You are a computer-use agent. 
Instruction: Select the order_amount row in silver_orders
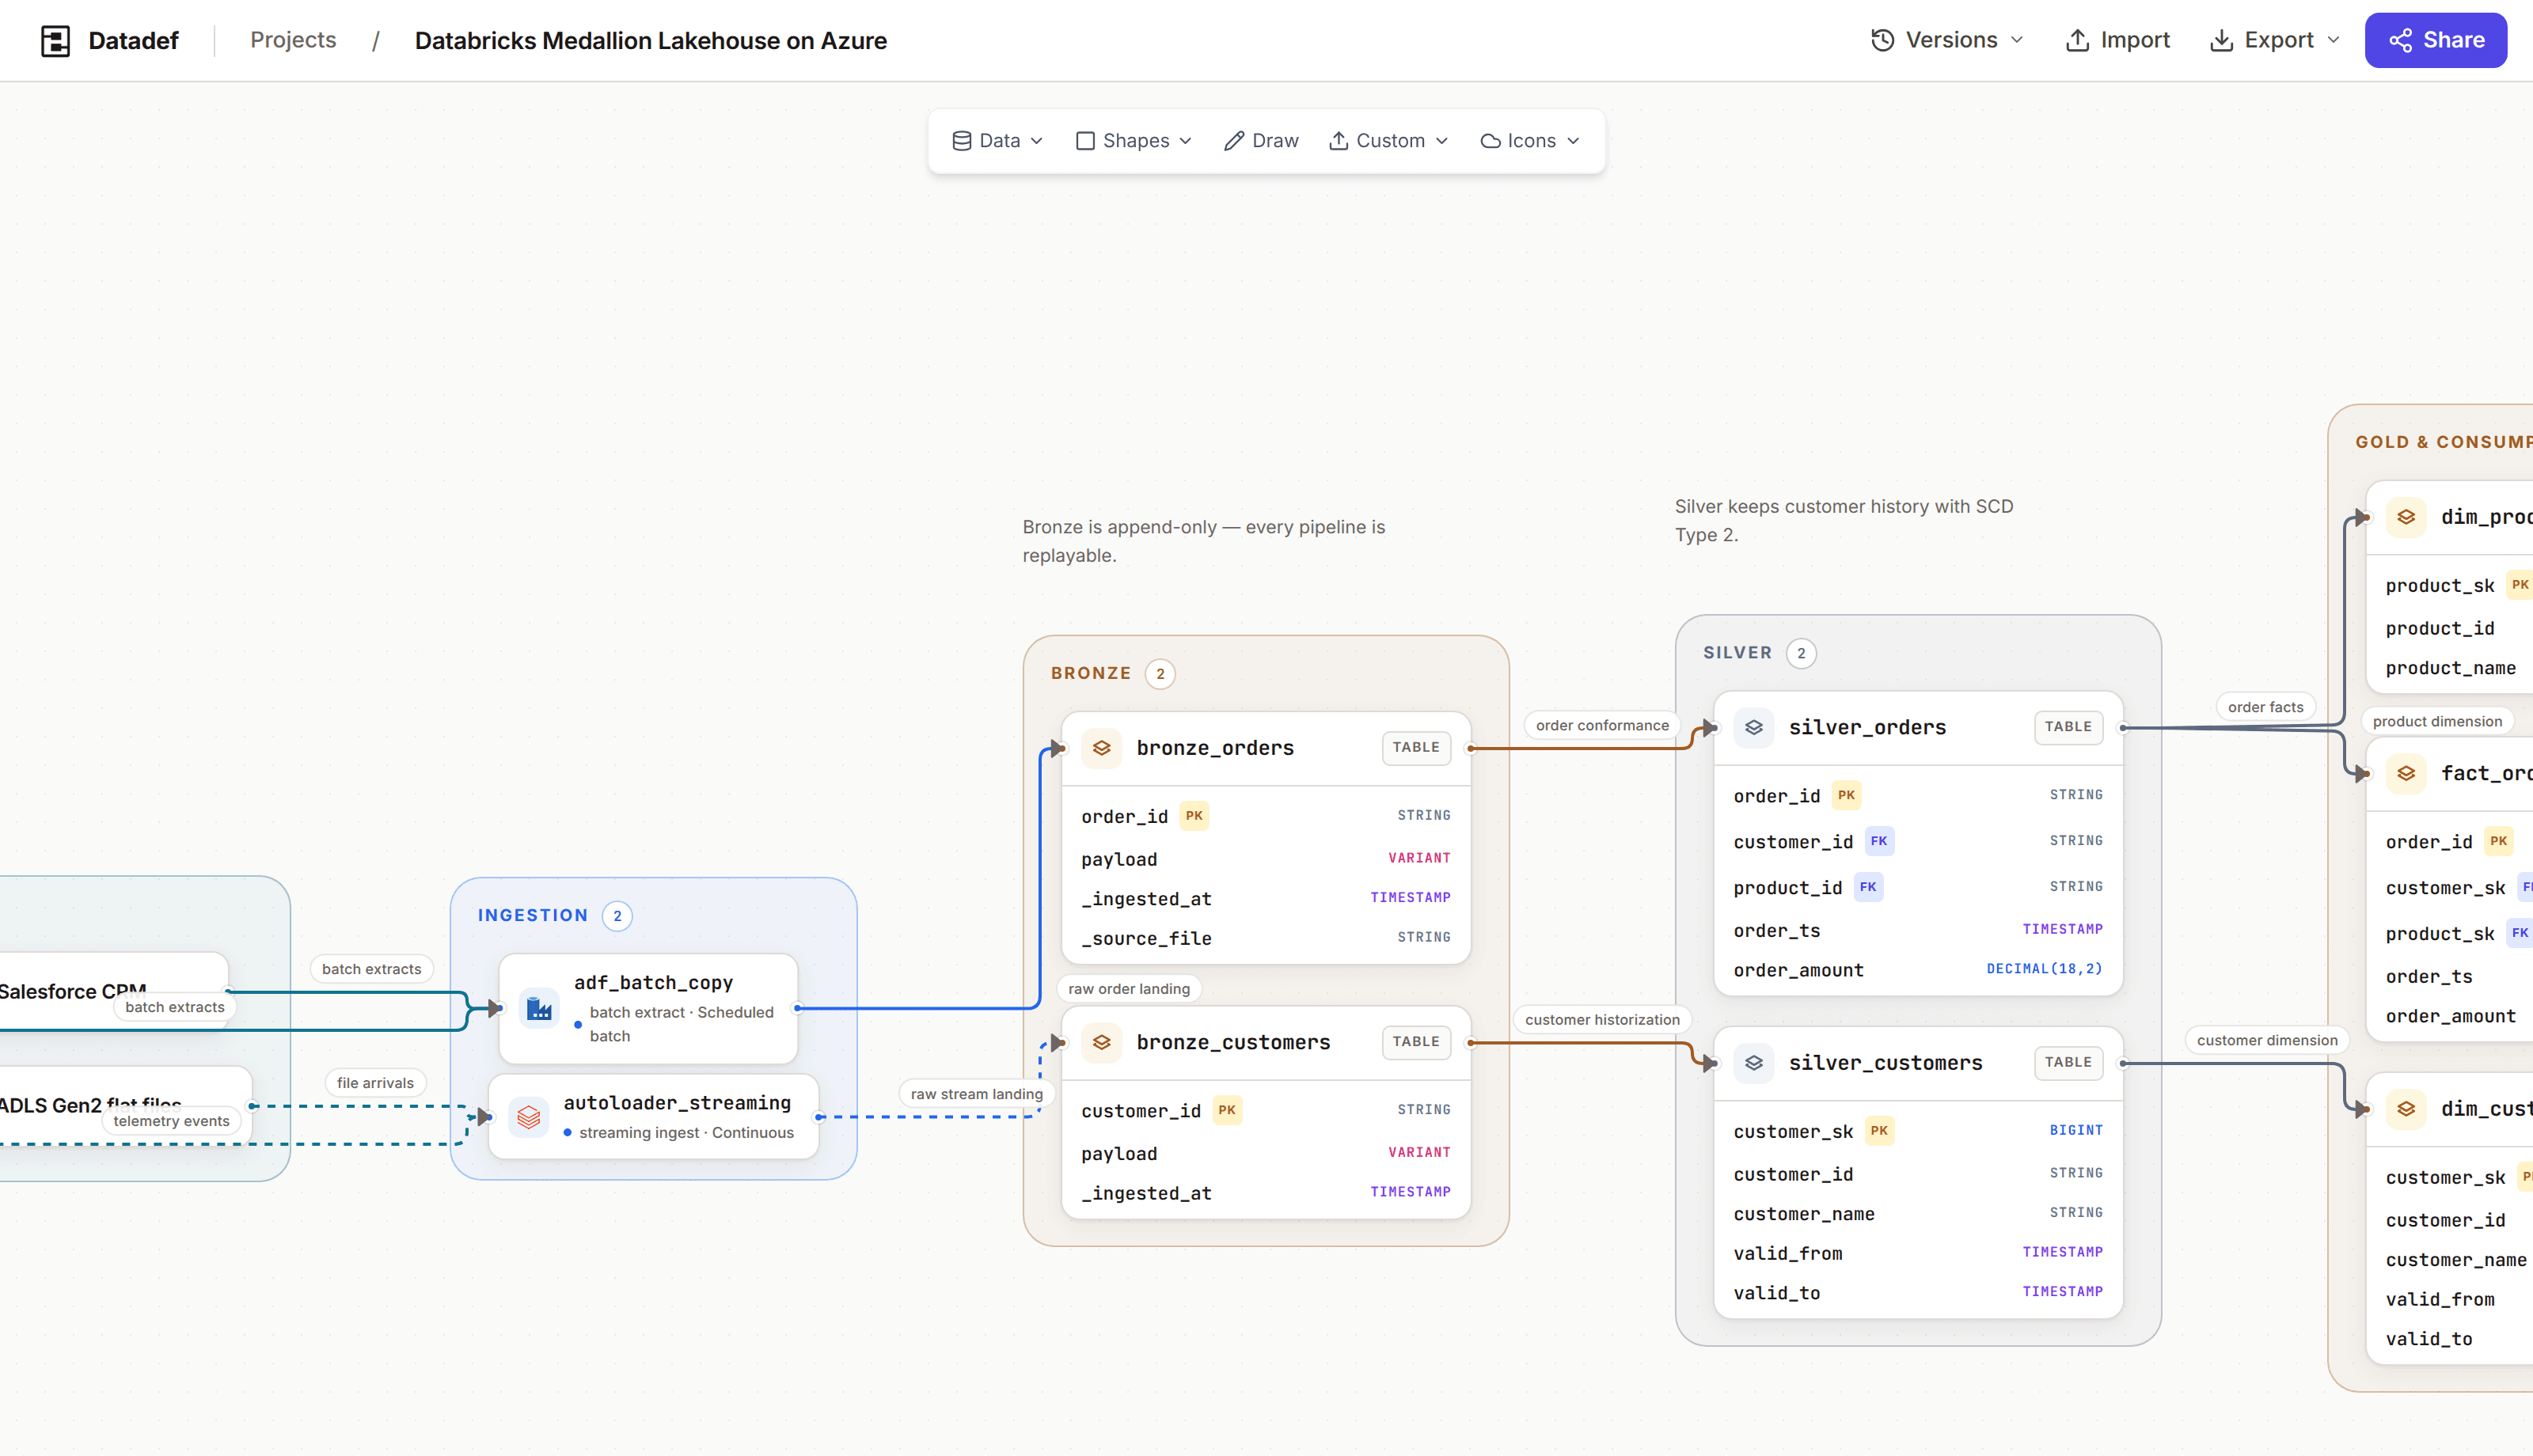click(1918, 970)
